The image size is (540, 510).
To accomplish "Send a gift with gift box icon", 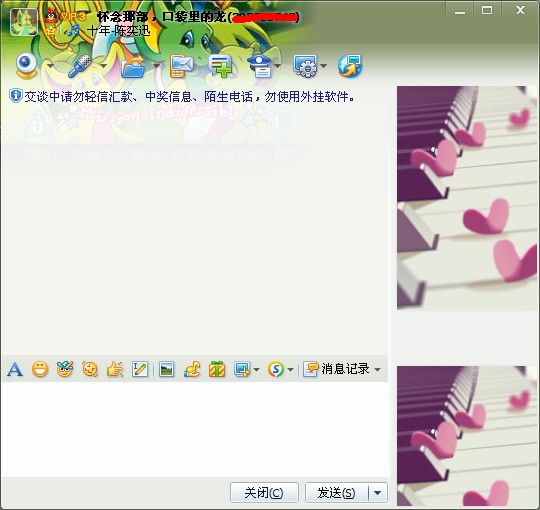I will click(217, 370).
